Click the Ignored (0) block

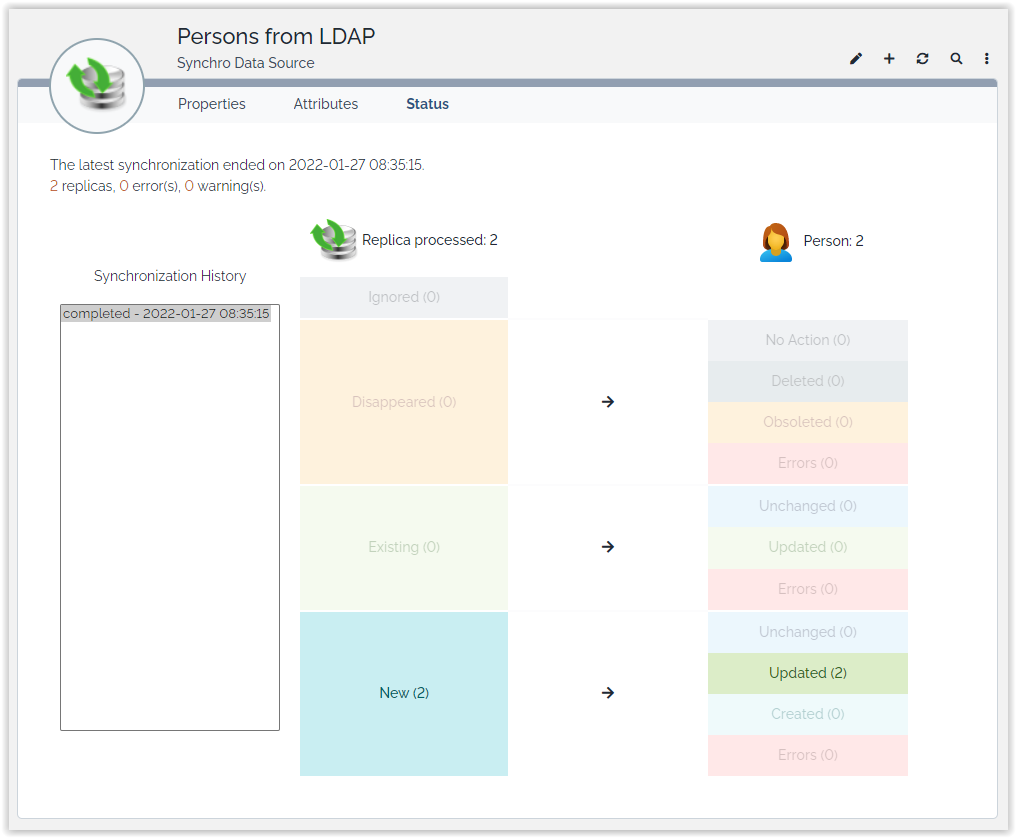coord(404,297)
